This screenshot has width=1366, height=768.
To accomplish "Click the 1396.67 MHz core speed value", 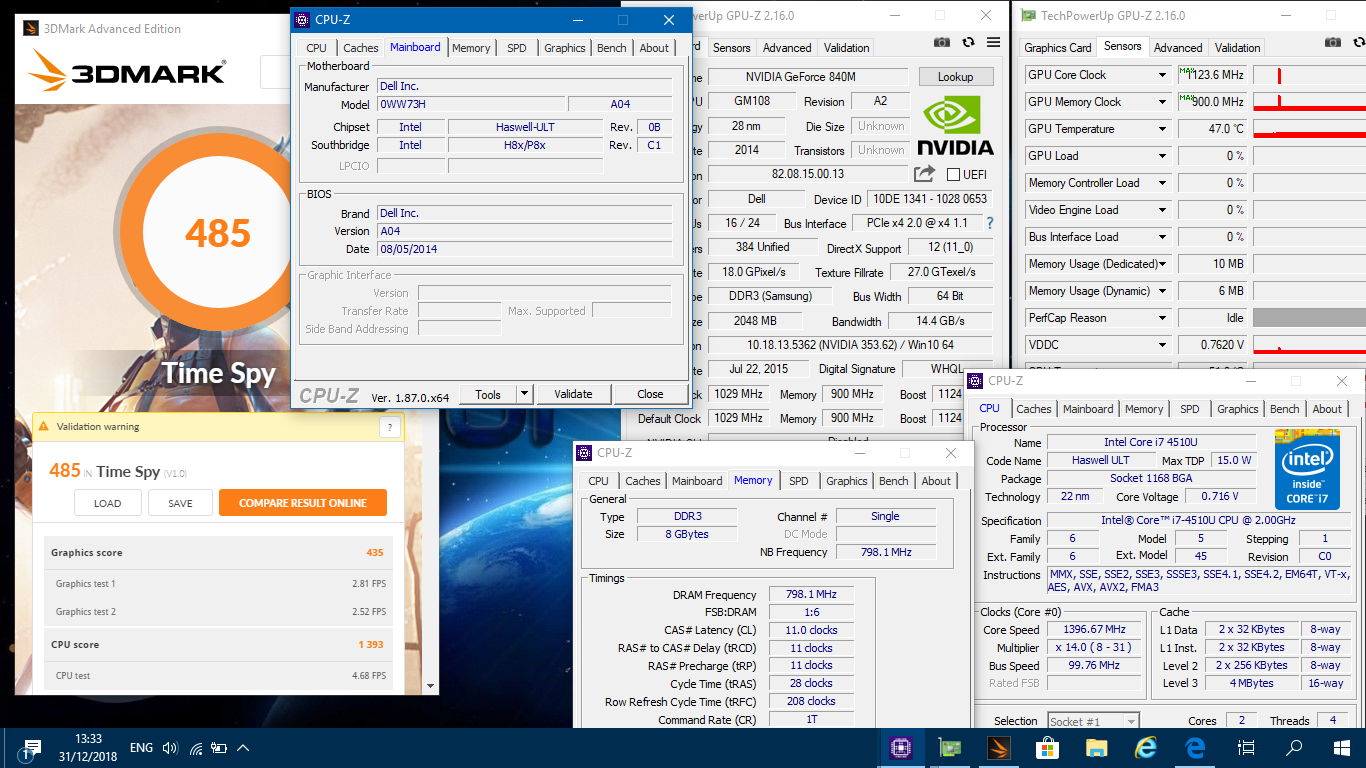I will pyautogui.click(x=1094, y=629).
